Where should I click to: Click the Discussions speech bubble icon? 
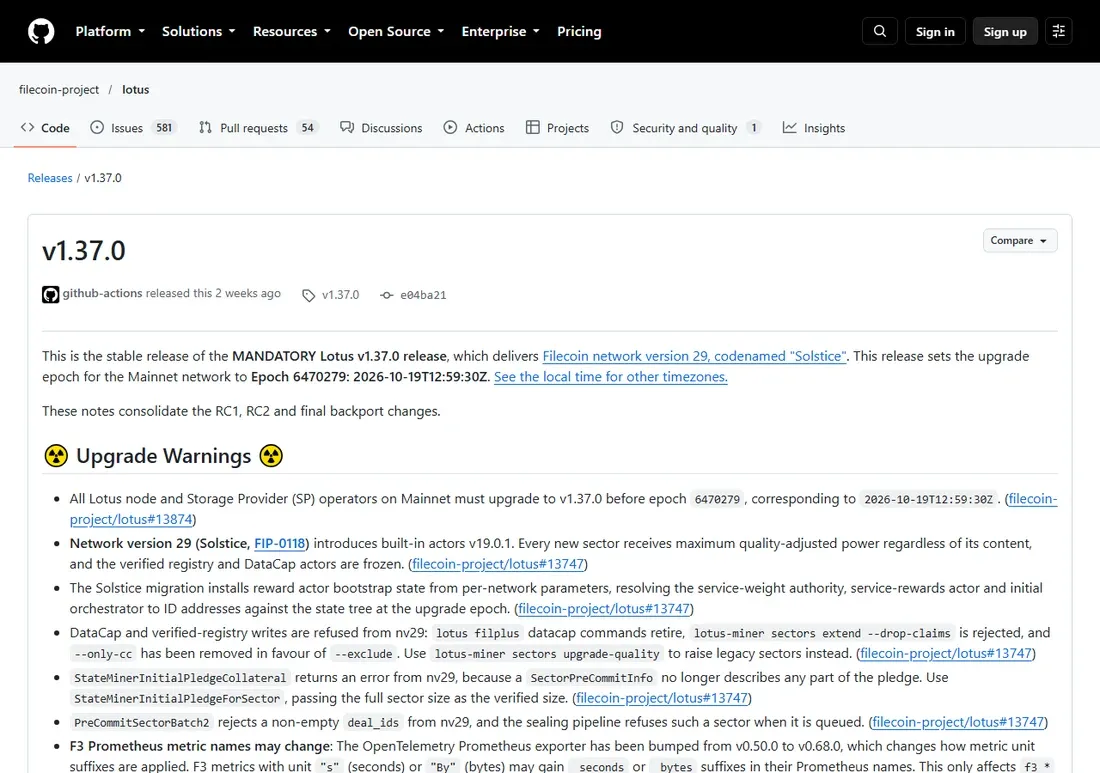[x=347, y=128]
